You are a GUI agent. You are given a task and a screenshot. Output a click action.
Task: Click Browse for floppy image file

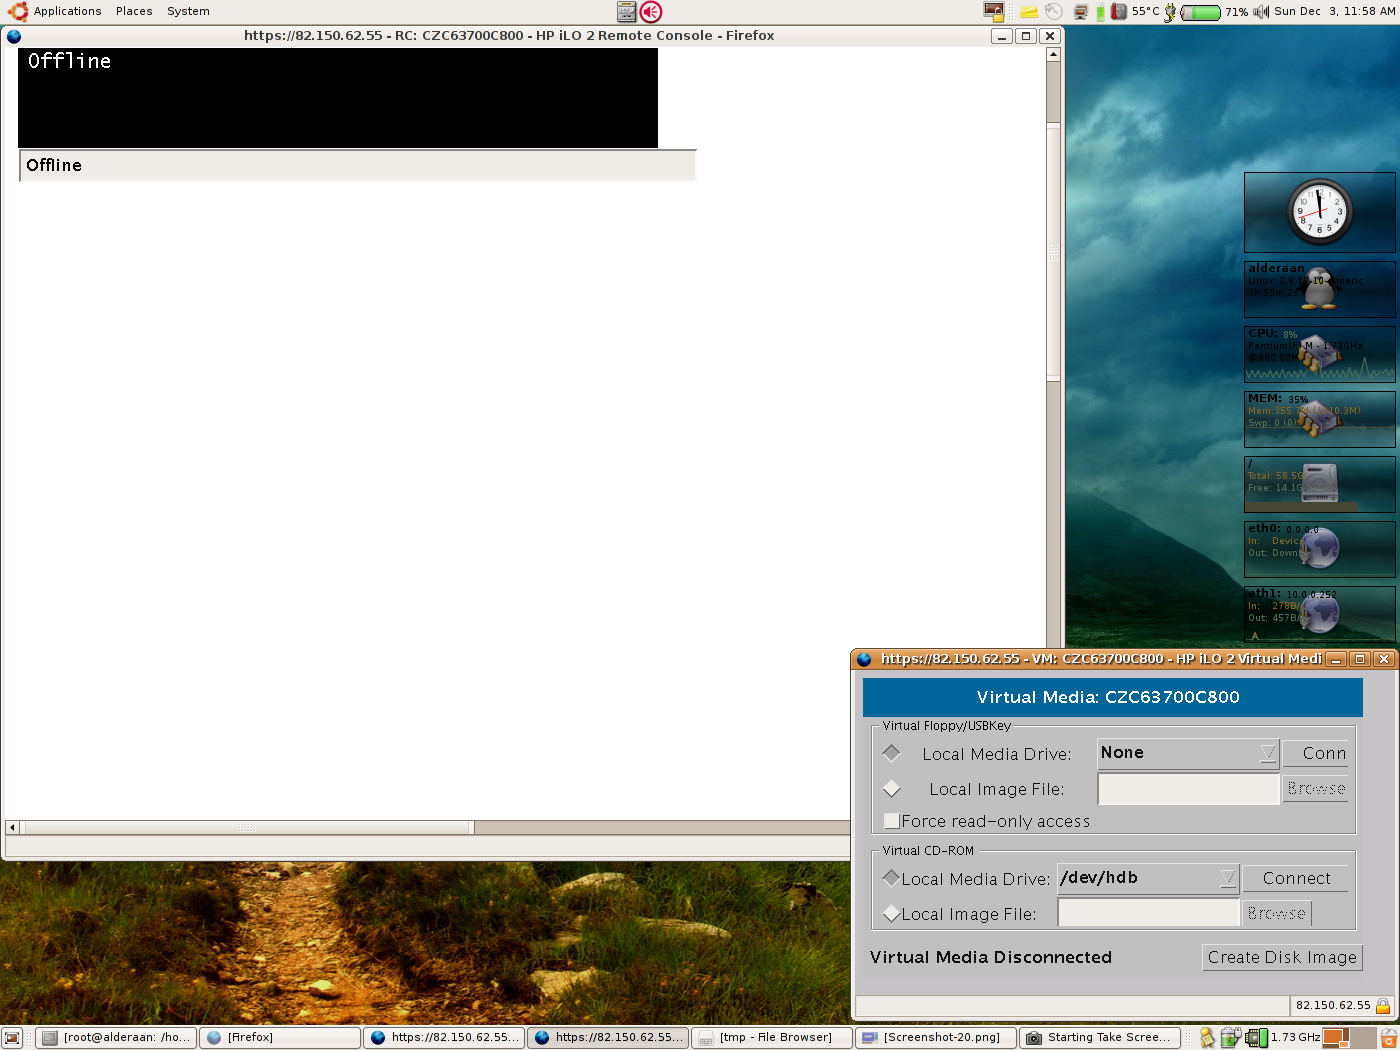(1315, 788)
